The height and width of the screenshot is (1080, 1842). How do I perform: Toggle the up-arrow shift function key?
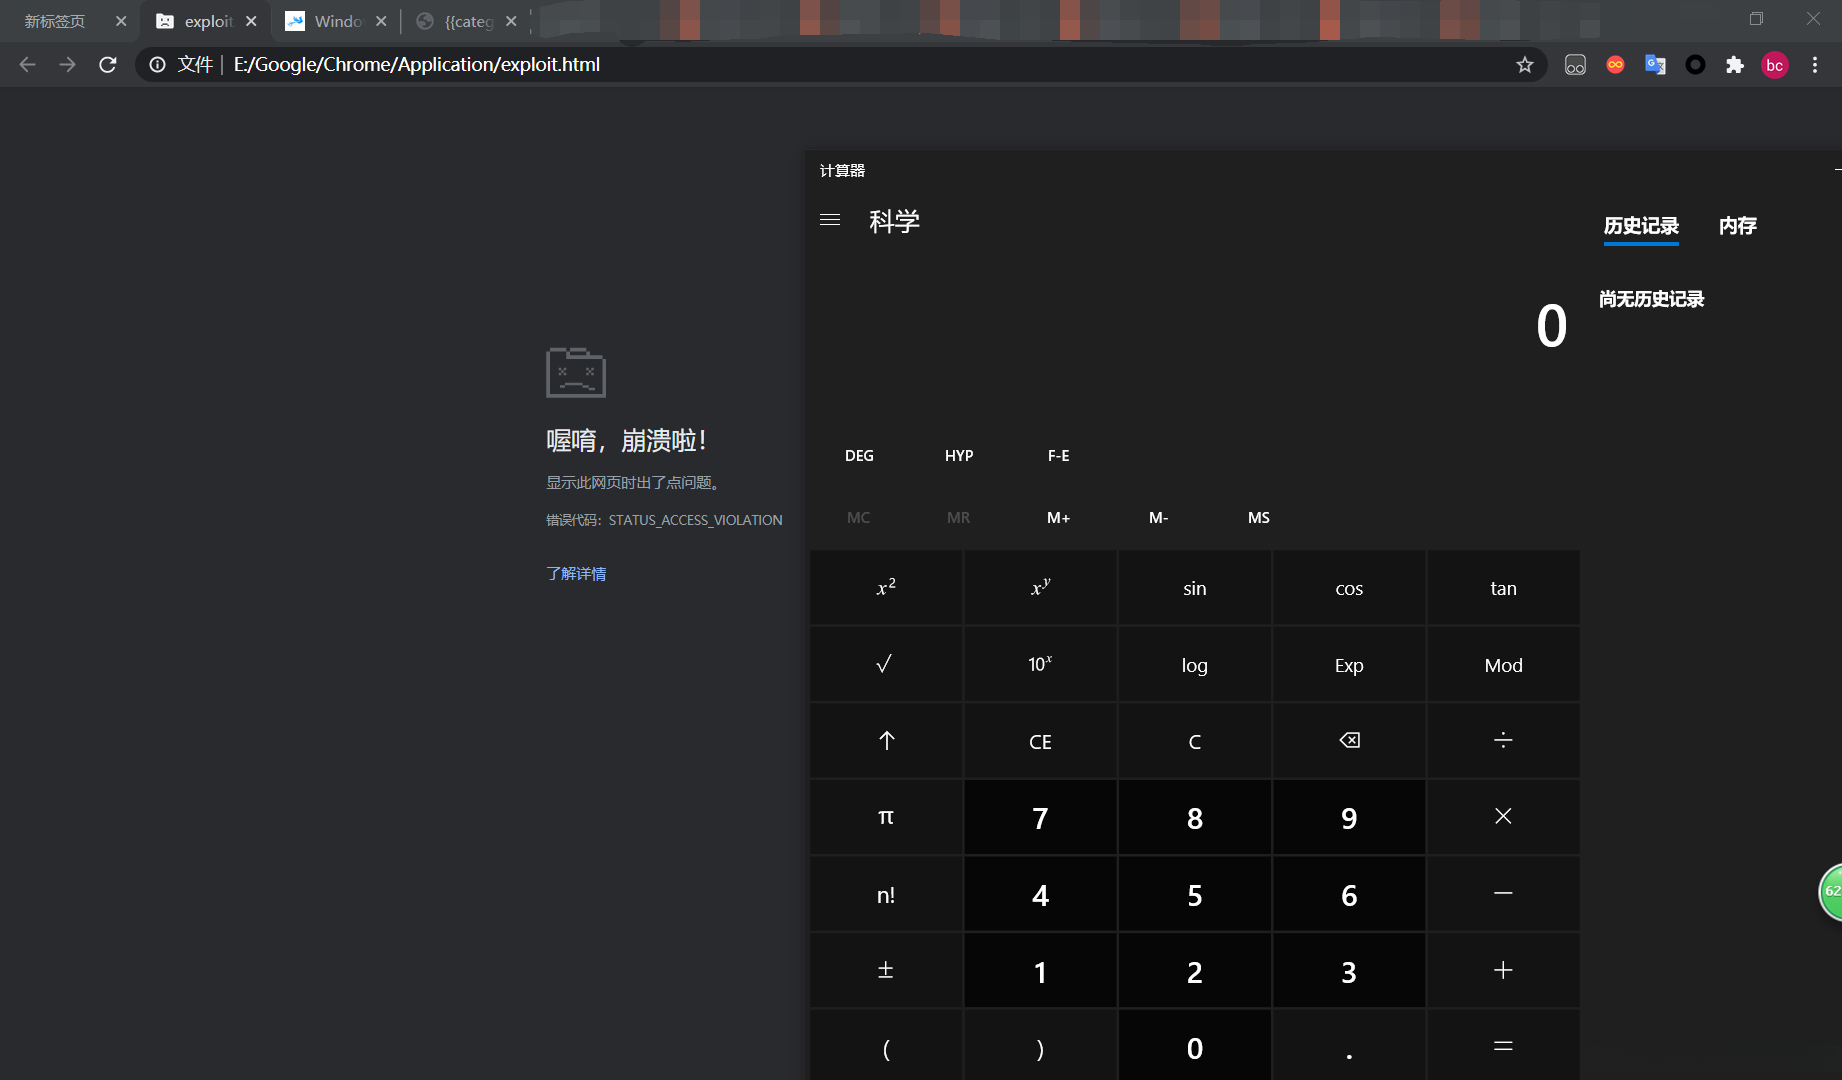(x=886, y=741)
